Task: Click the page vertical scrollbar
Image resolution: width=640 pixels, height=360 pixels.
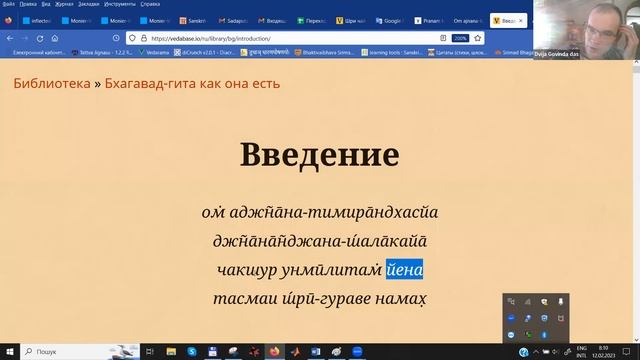Action: coord(636,201)
